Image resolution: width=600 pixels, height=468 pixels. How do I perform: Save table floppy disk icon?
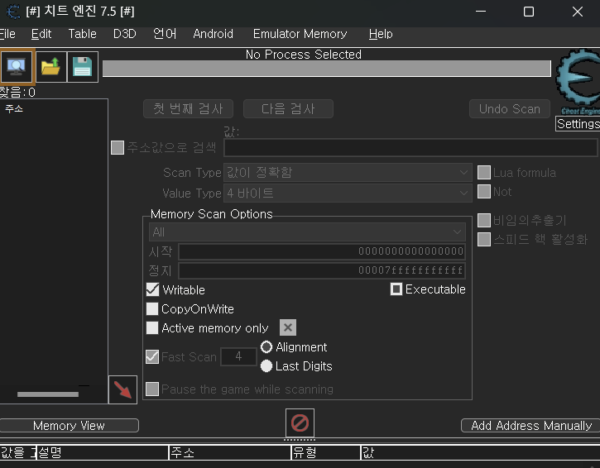click(82, 67)
